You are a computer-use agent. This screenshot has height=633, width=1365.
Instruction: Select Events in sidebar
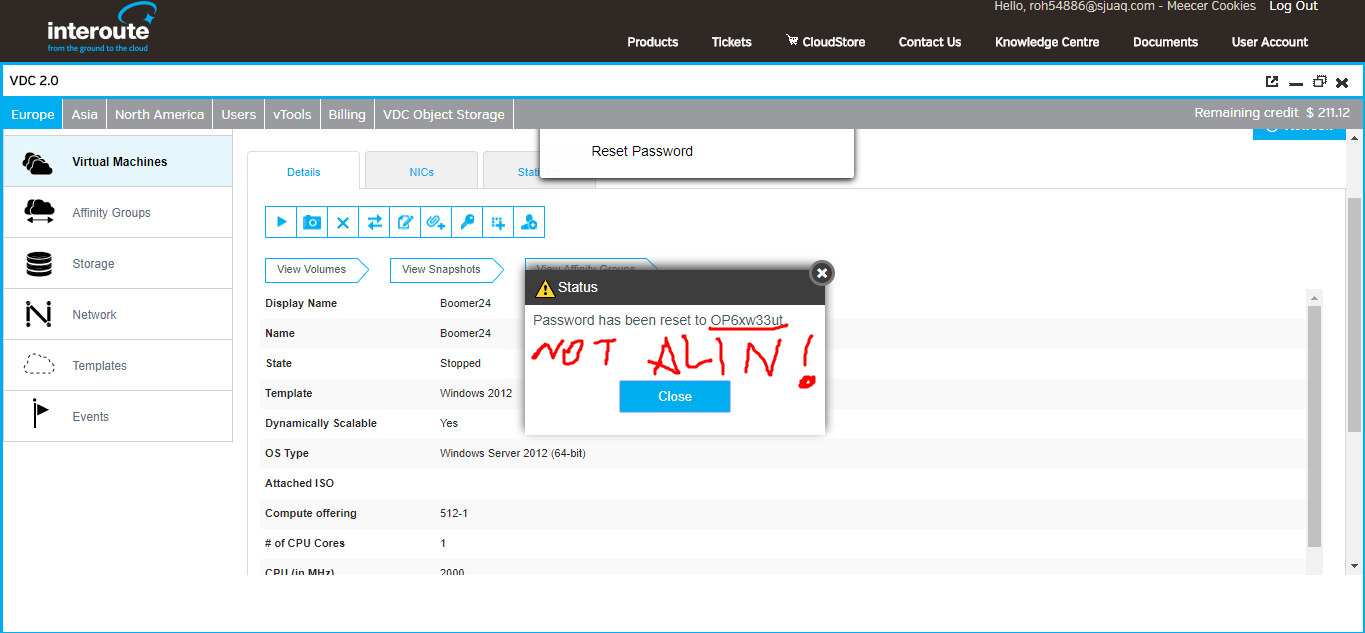(118, 417)
